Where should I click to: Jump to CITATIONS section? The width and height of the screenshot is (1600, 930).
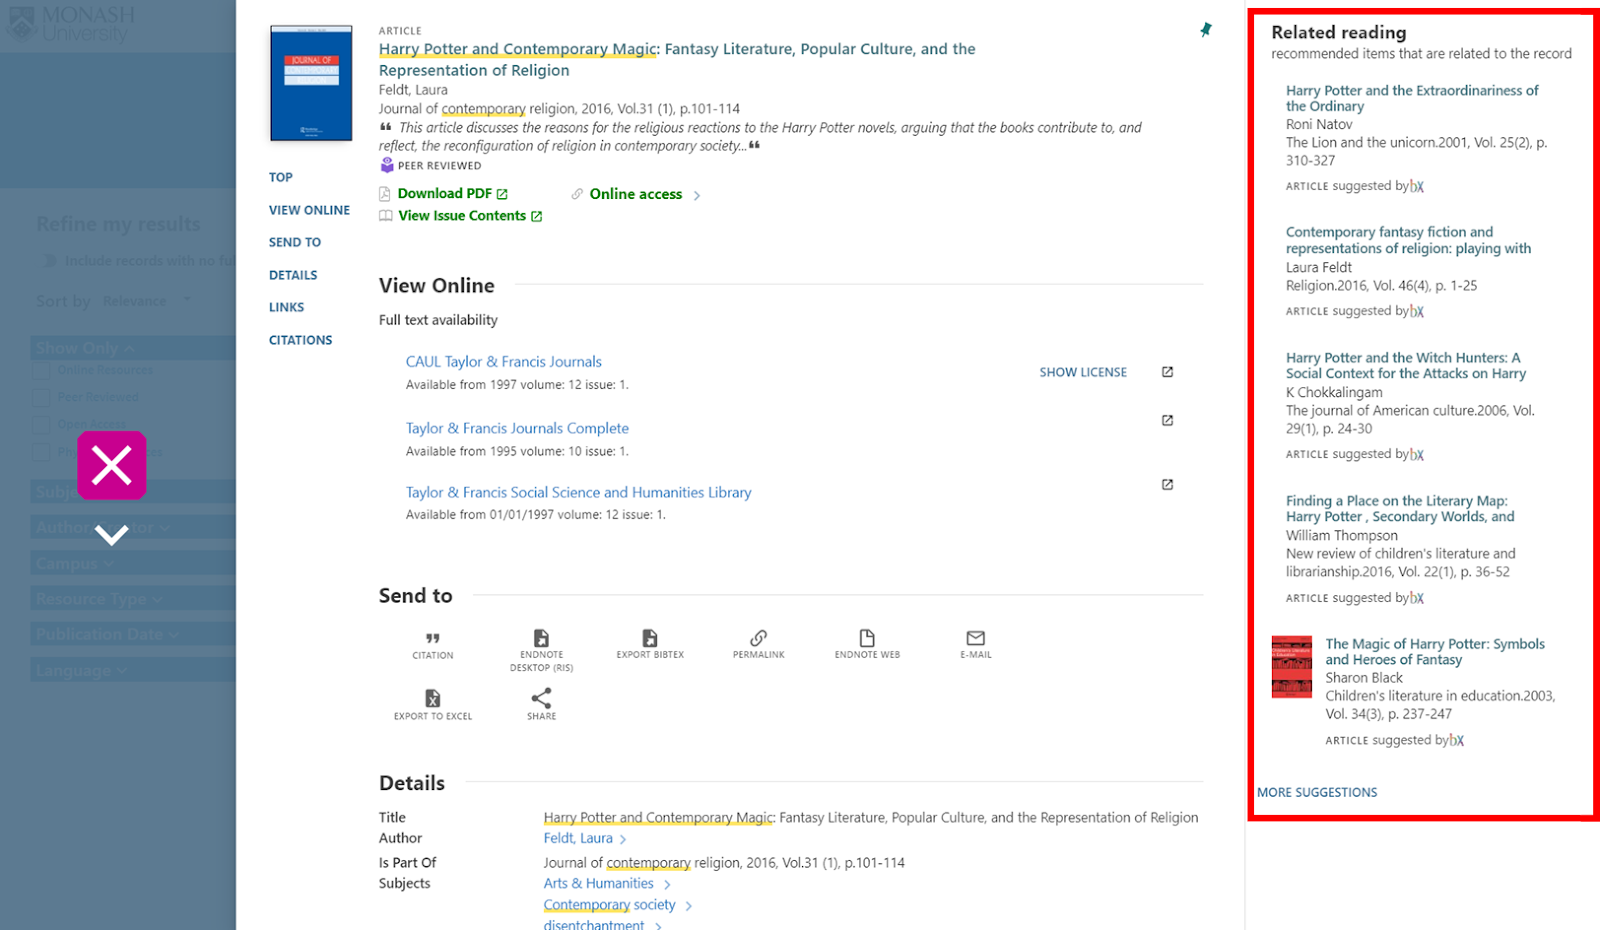click(300, 340)
